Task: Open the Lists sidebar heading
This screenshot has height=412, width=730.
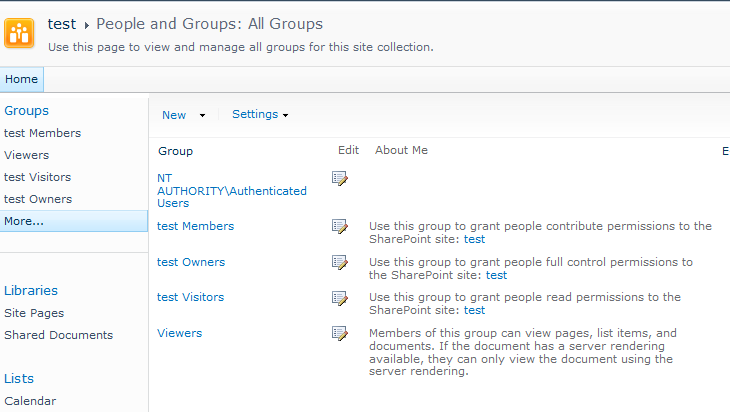Action: [19, 378]
